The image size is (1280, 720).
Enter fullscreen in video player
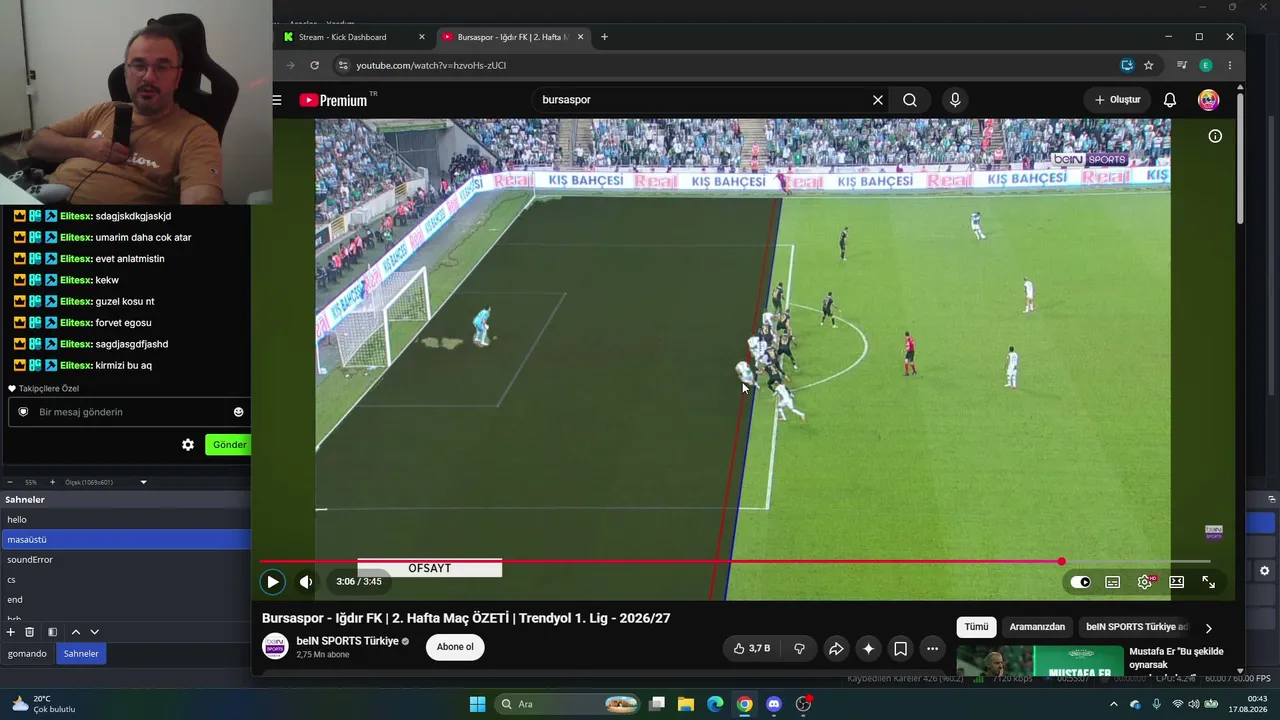(x=1209, y=582)
